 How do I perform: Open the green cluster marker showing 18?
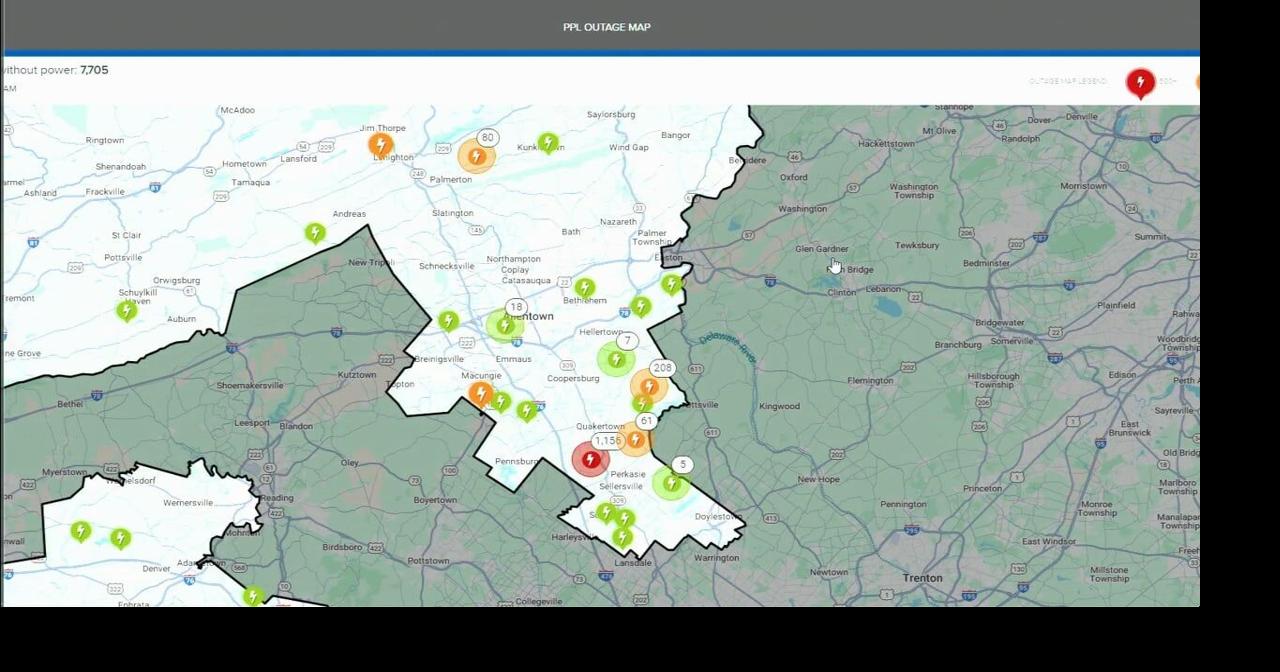click(x=505, y=325)
